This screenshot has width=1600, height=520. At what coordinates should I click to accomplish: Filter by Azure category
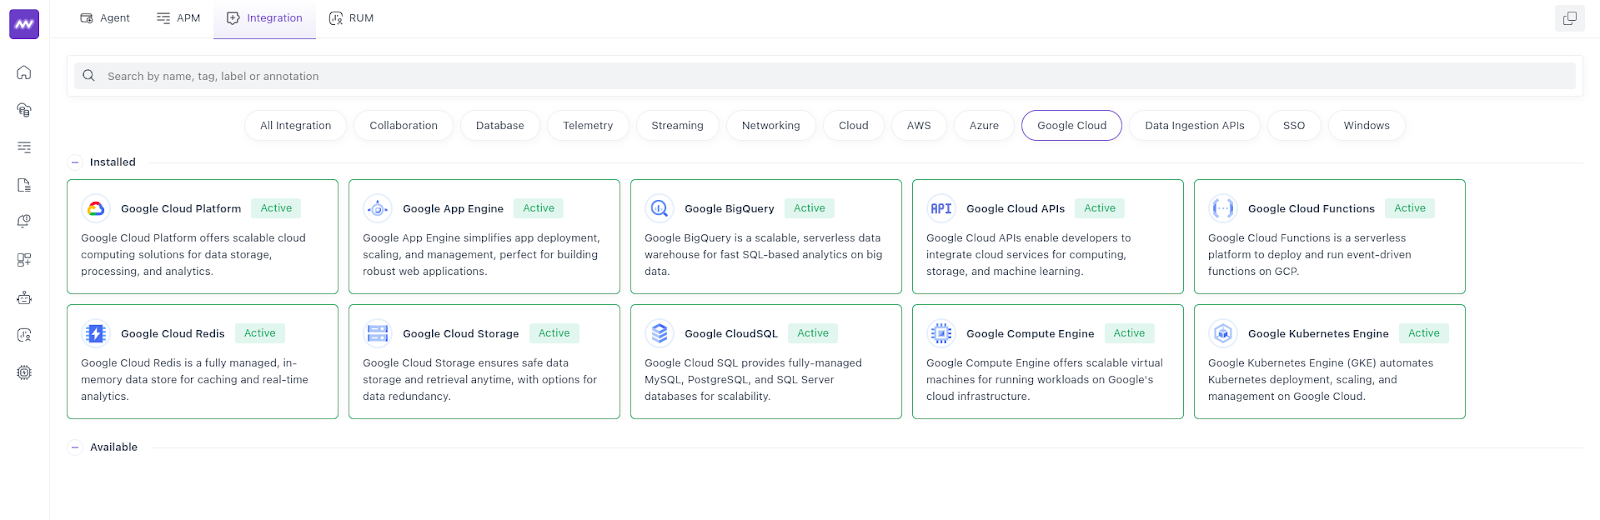(984, 126)
